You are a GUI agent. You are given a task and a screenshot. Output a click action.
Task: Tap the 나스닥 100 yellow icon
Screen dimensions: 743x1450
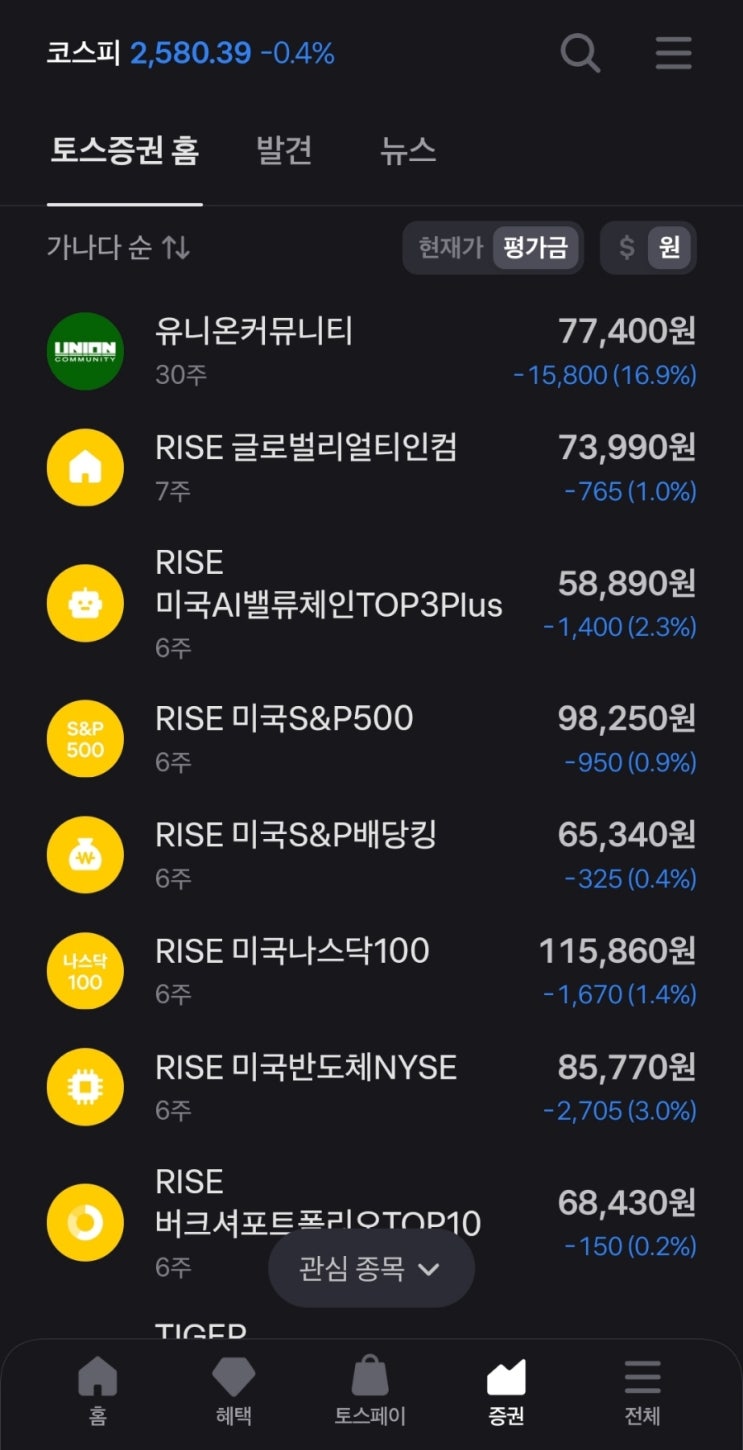85,971
